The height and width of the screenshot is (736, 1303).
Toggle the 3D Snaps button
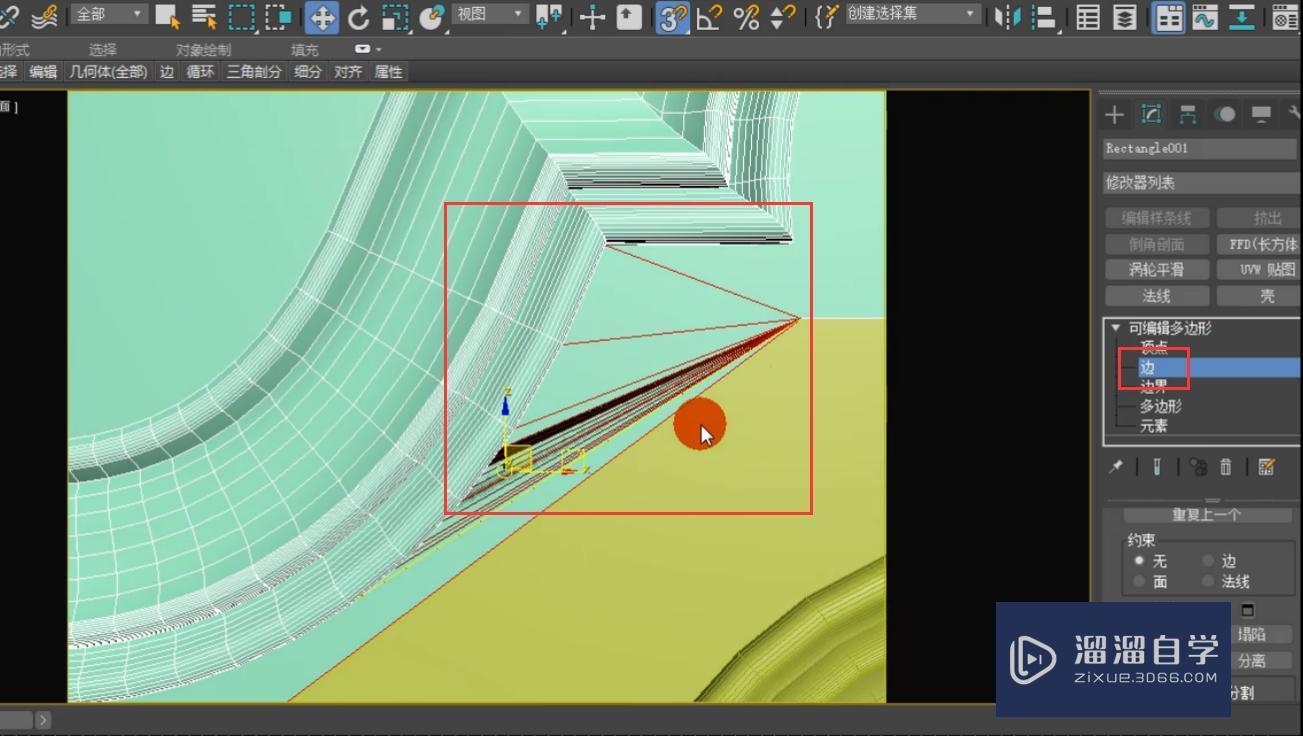[x=673, y=17]
